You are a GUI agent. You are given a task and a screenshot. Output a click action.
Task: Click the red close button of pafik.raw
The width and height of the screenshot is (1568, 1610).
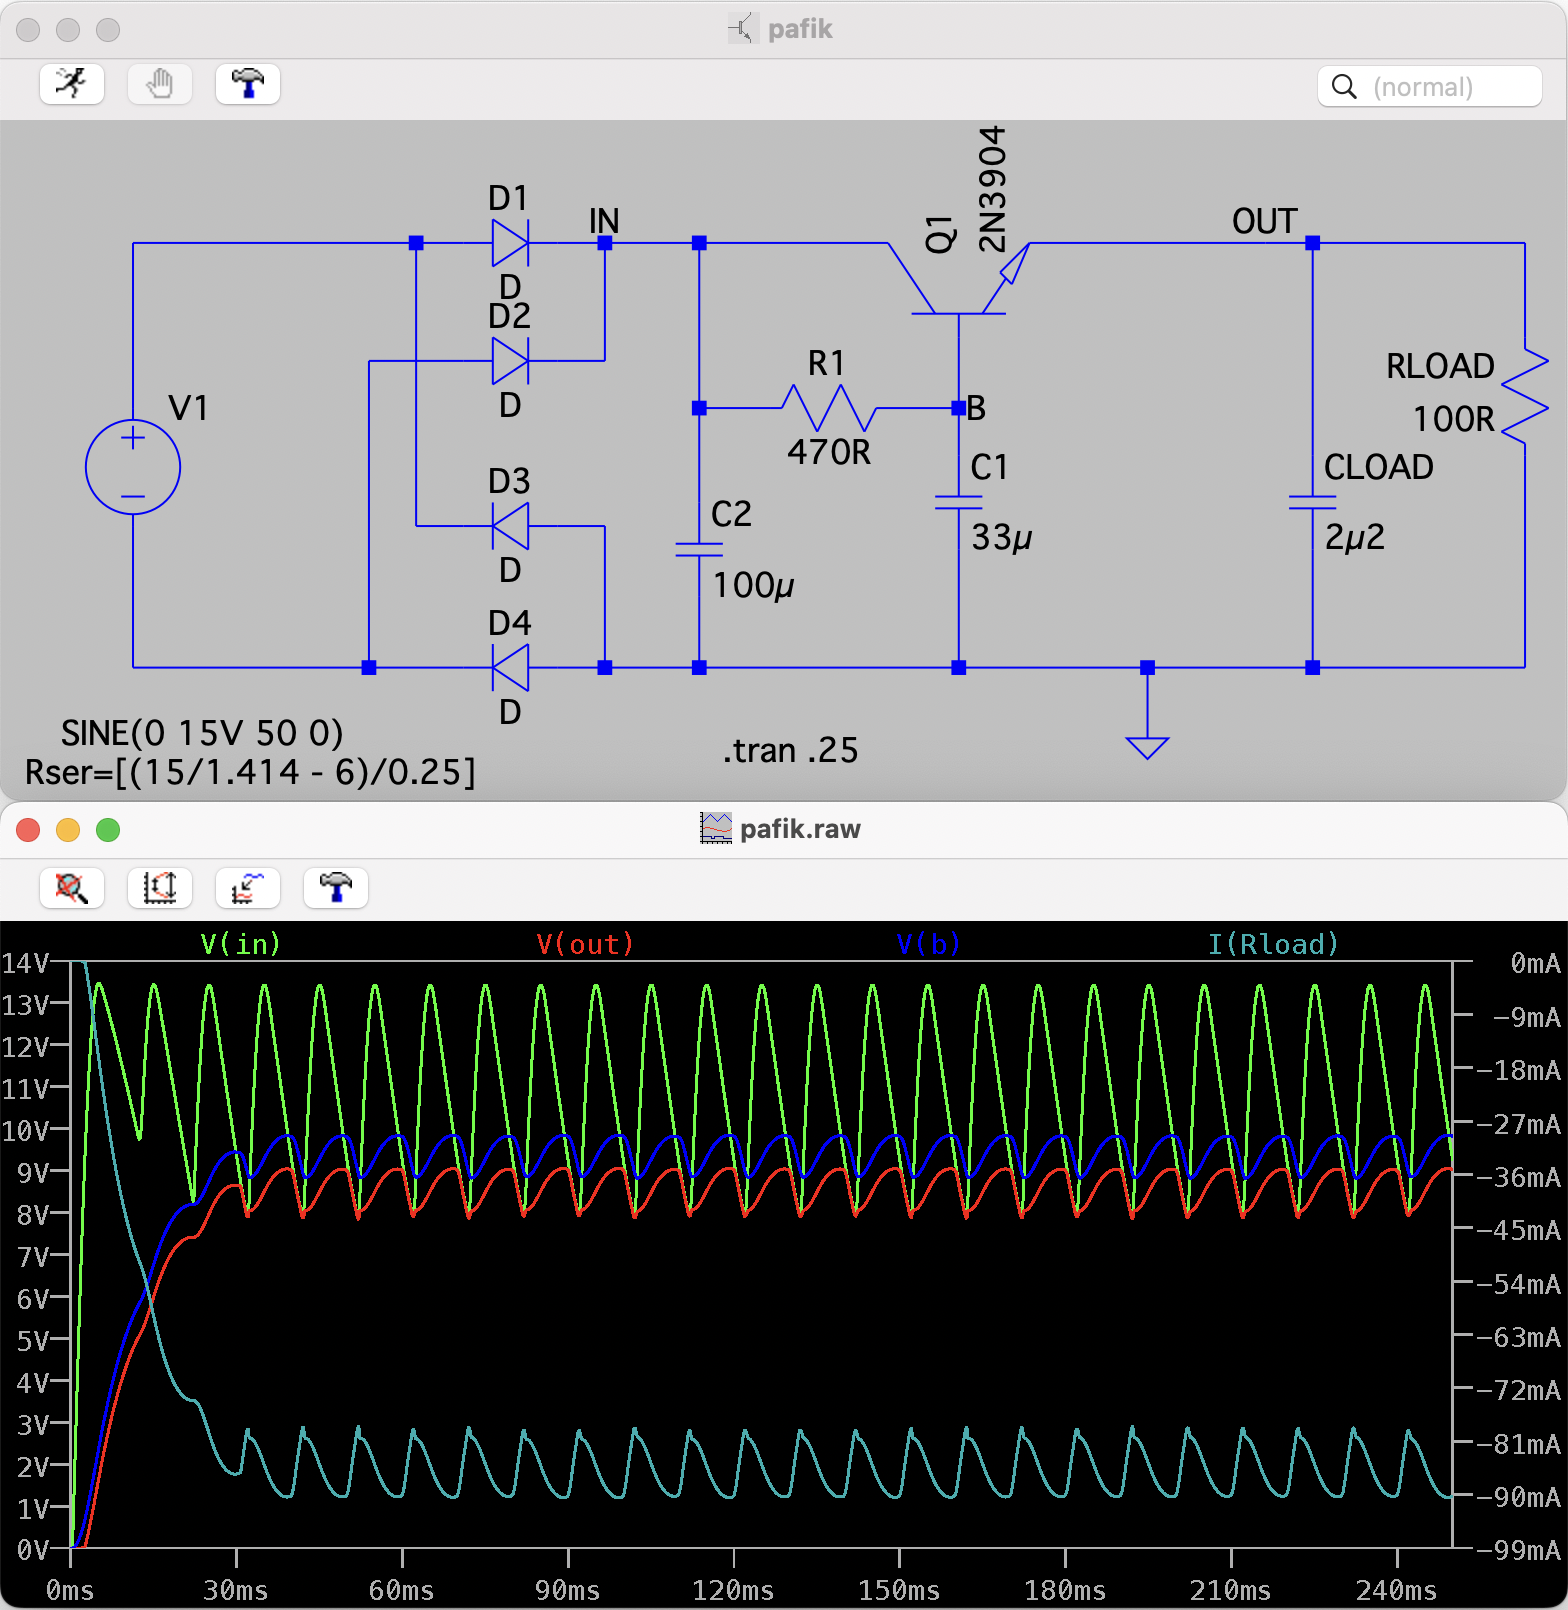coord(28,830)
